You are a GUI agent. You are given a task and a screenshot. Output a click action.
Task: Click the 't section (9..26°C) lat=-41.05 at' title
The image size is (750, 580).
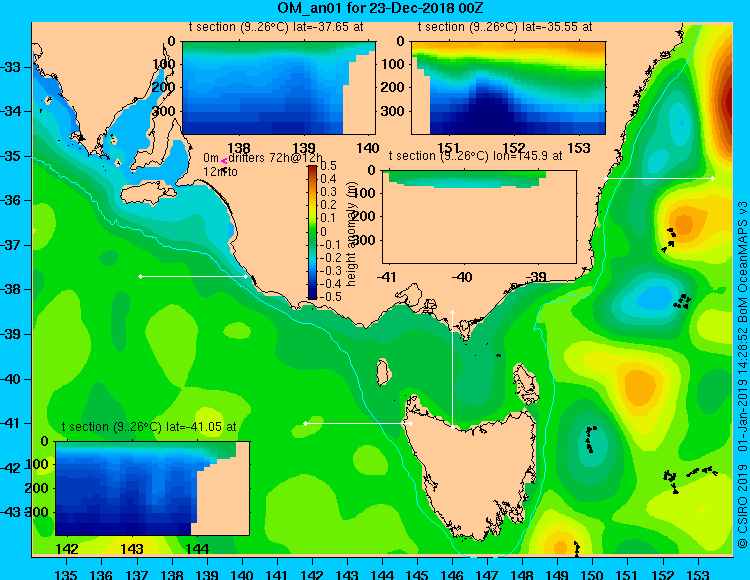[x=149, y=427]
